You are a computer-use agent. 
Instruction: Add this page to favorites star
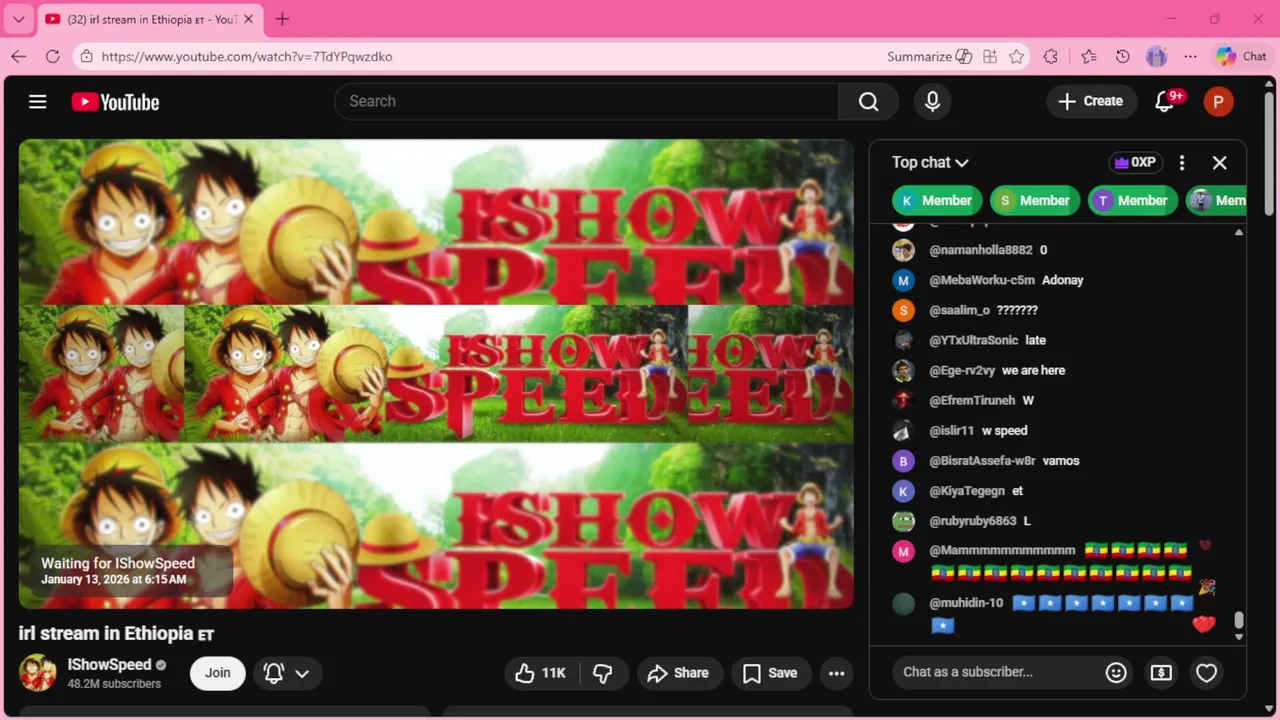[1016, 57]
